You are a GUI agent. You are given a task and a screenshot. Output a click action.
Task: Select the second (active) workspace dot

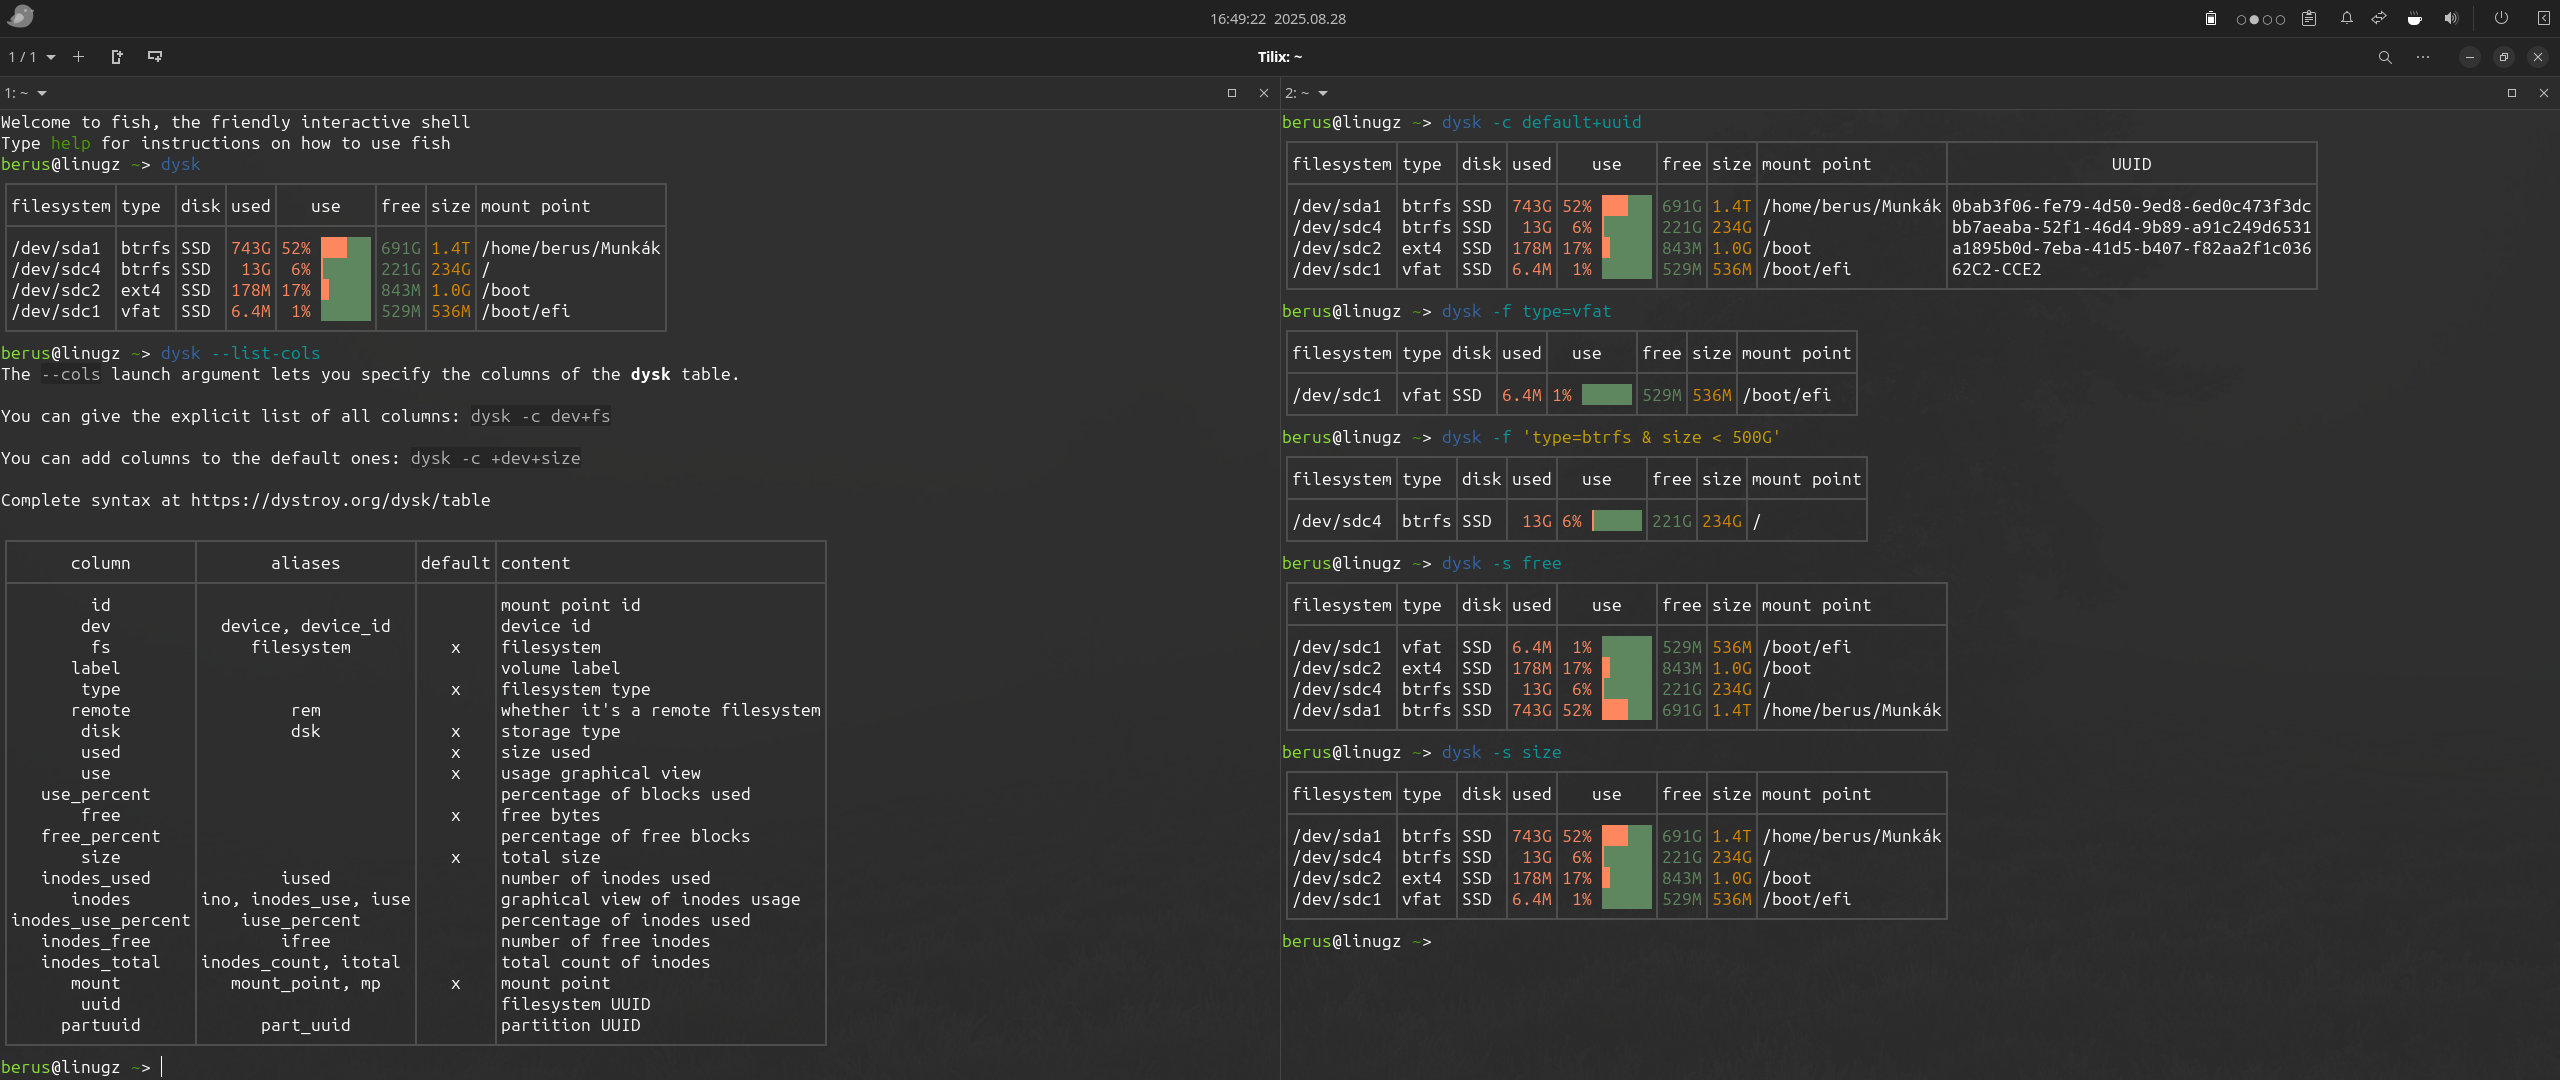coord(2255,19)
